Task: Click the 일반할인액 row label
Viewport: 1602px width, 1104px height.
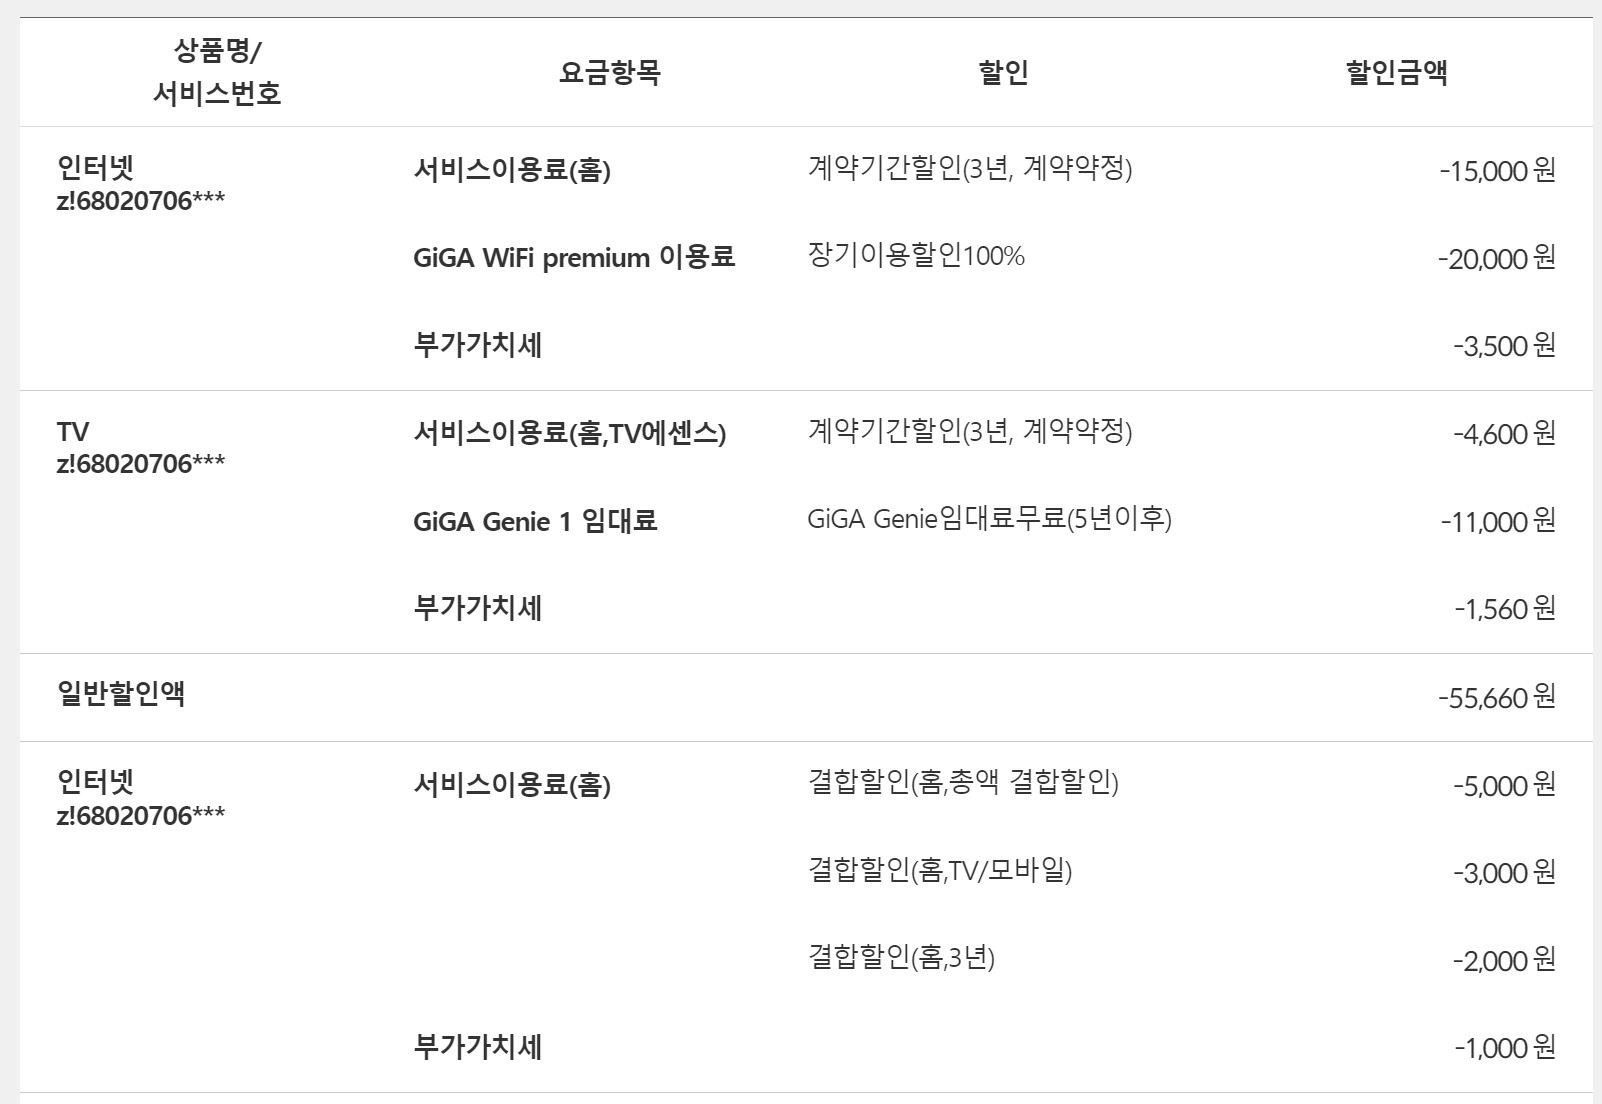Action: [x=122, y=694]
